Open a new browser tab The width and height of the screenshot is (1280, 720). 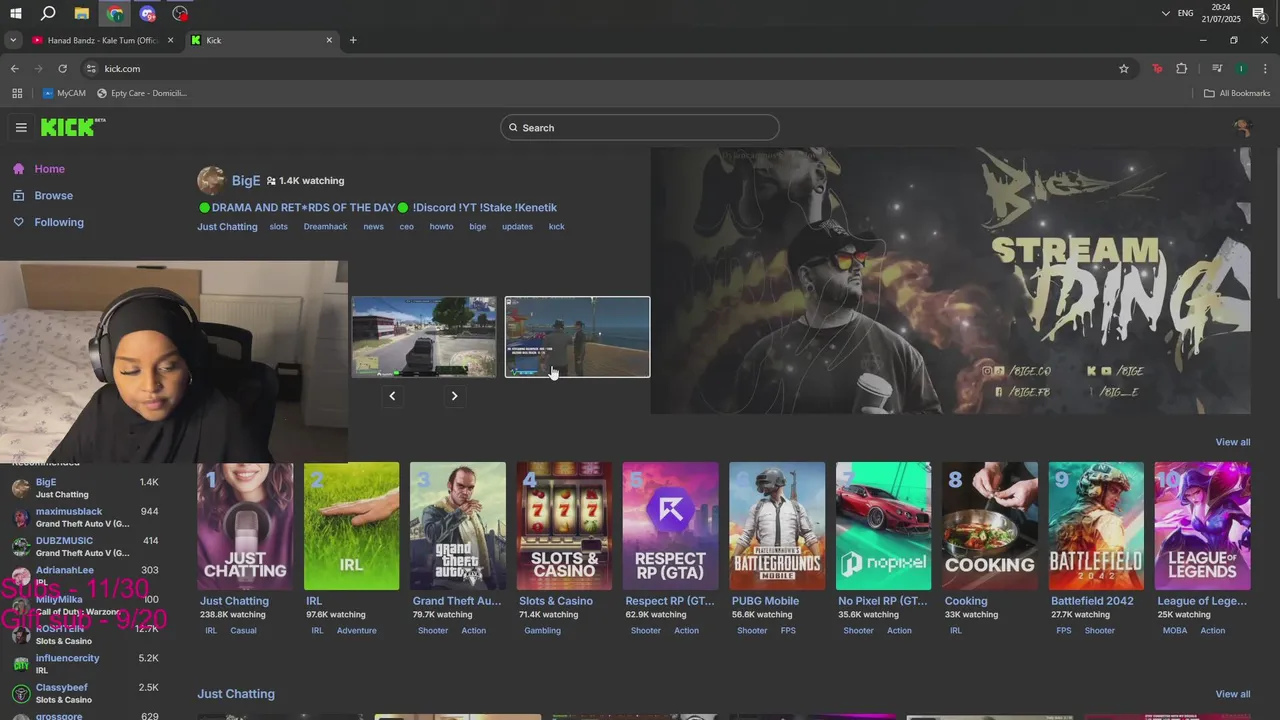pyautogui.click(x=353, y=40)
